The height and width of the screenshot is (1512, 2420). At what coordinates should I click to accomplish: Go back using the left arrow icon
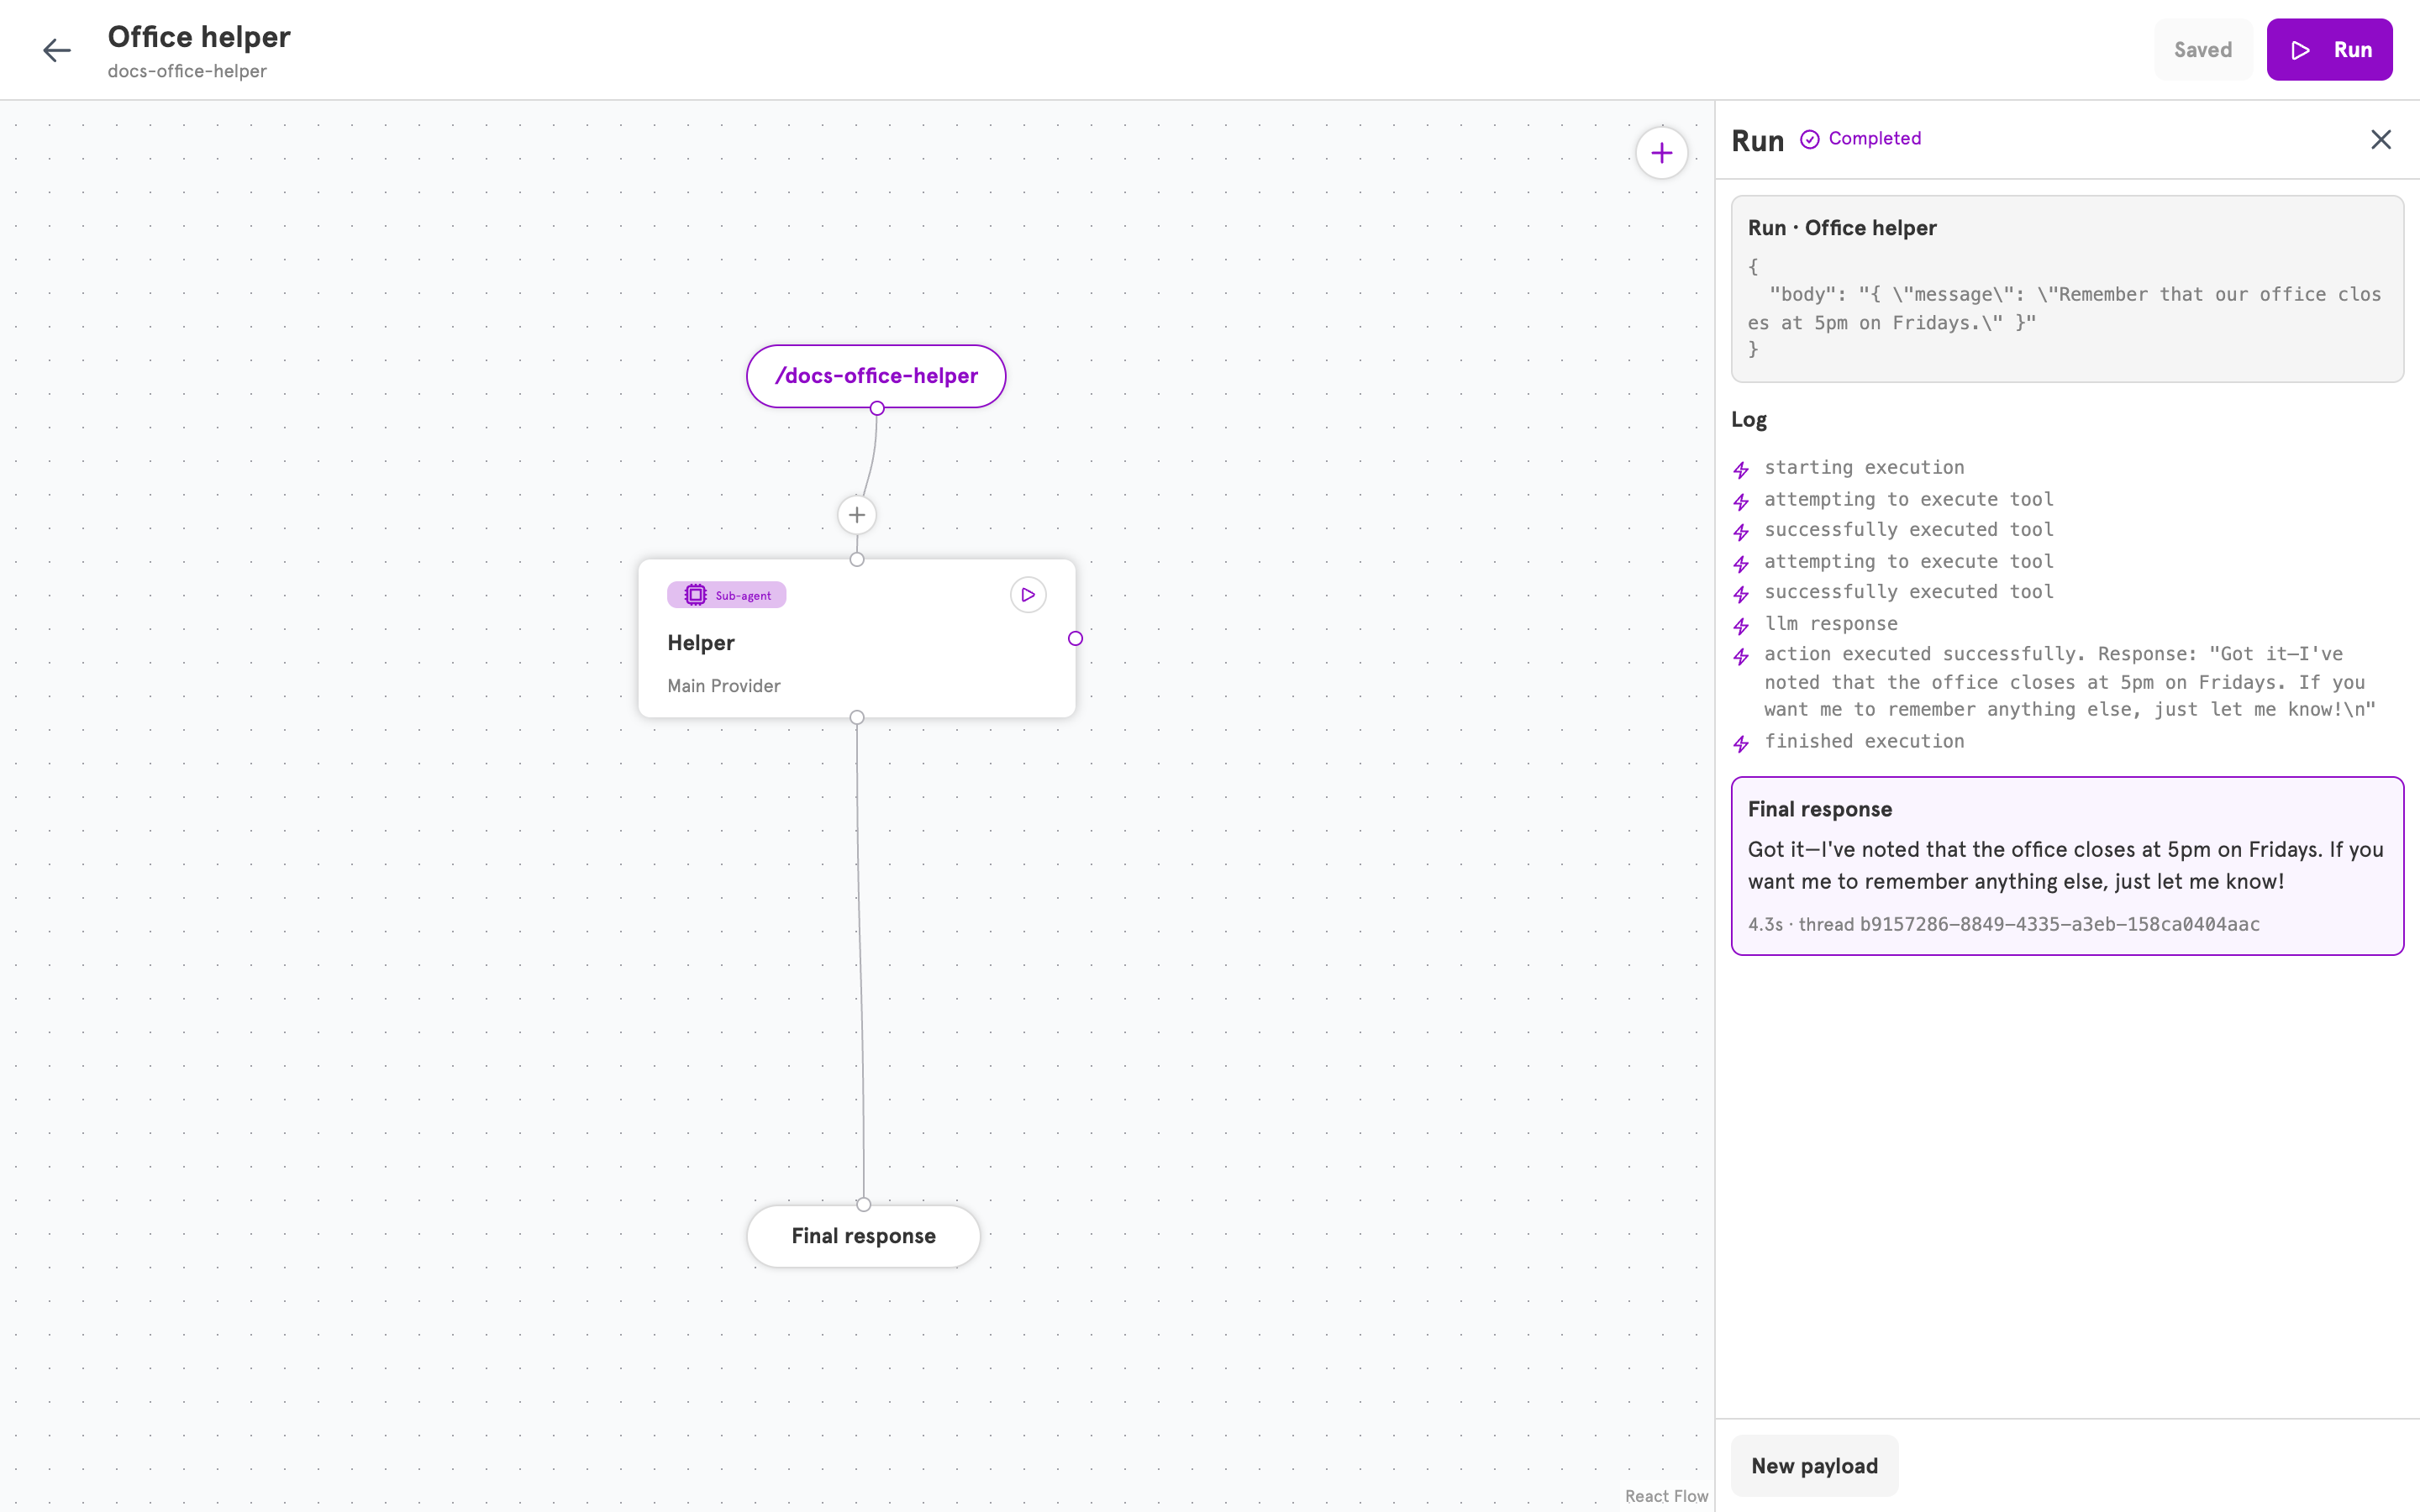point(56,50)
